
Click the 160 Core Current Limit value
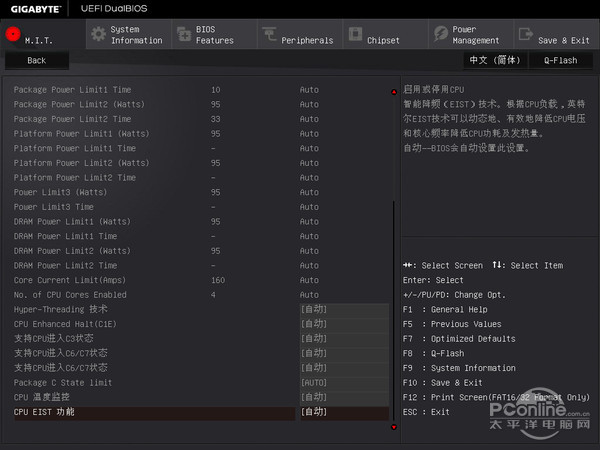(218, 280)
